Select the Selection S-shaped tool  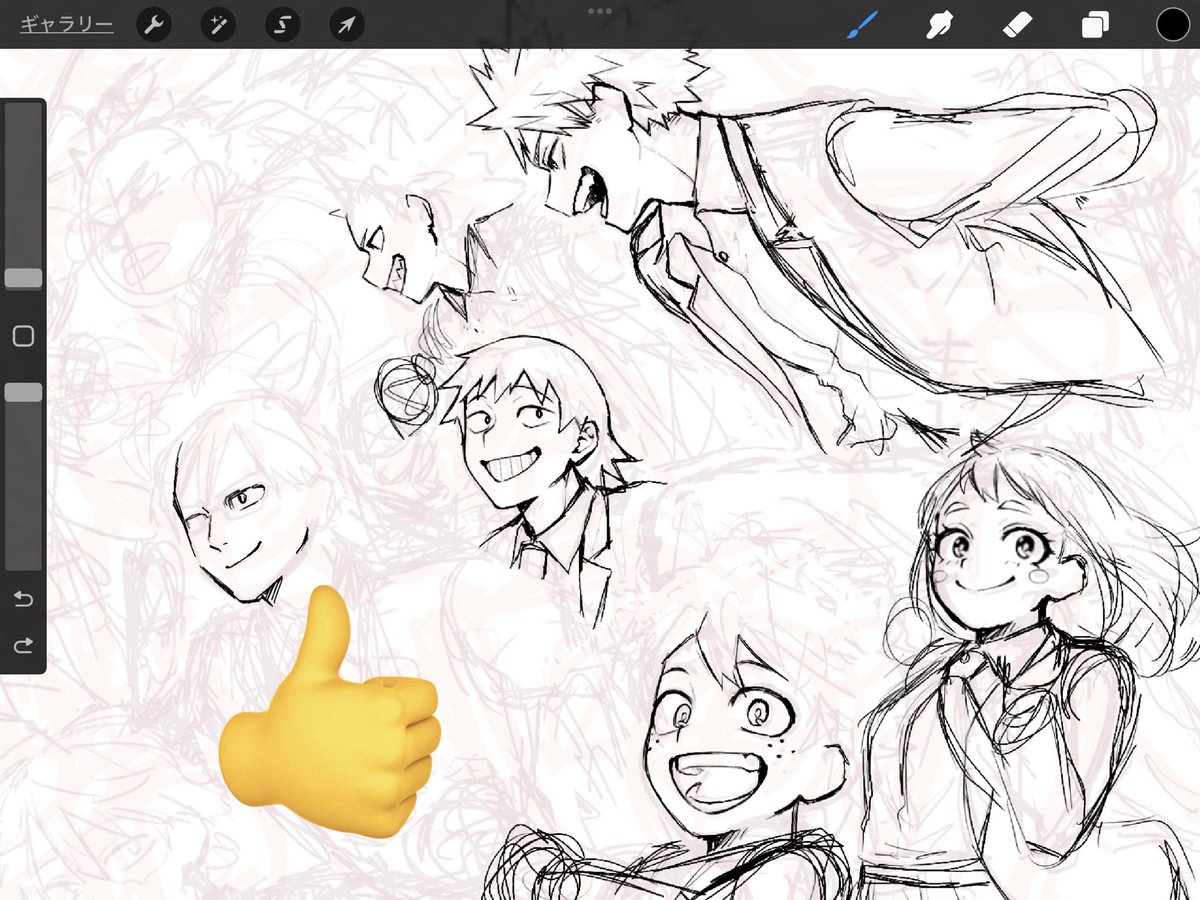[283, 25]
